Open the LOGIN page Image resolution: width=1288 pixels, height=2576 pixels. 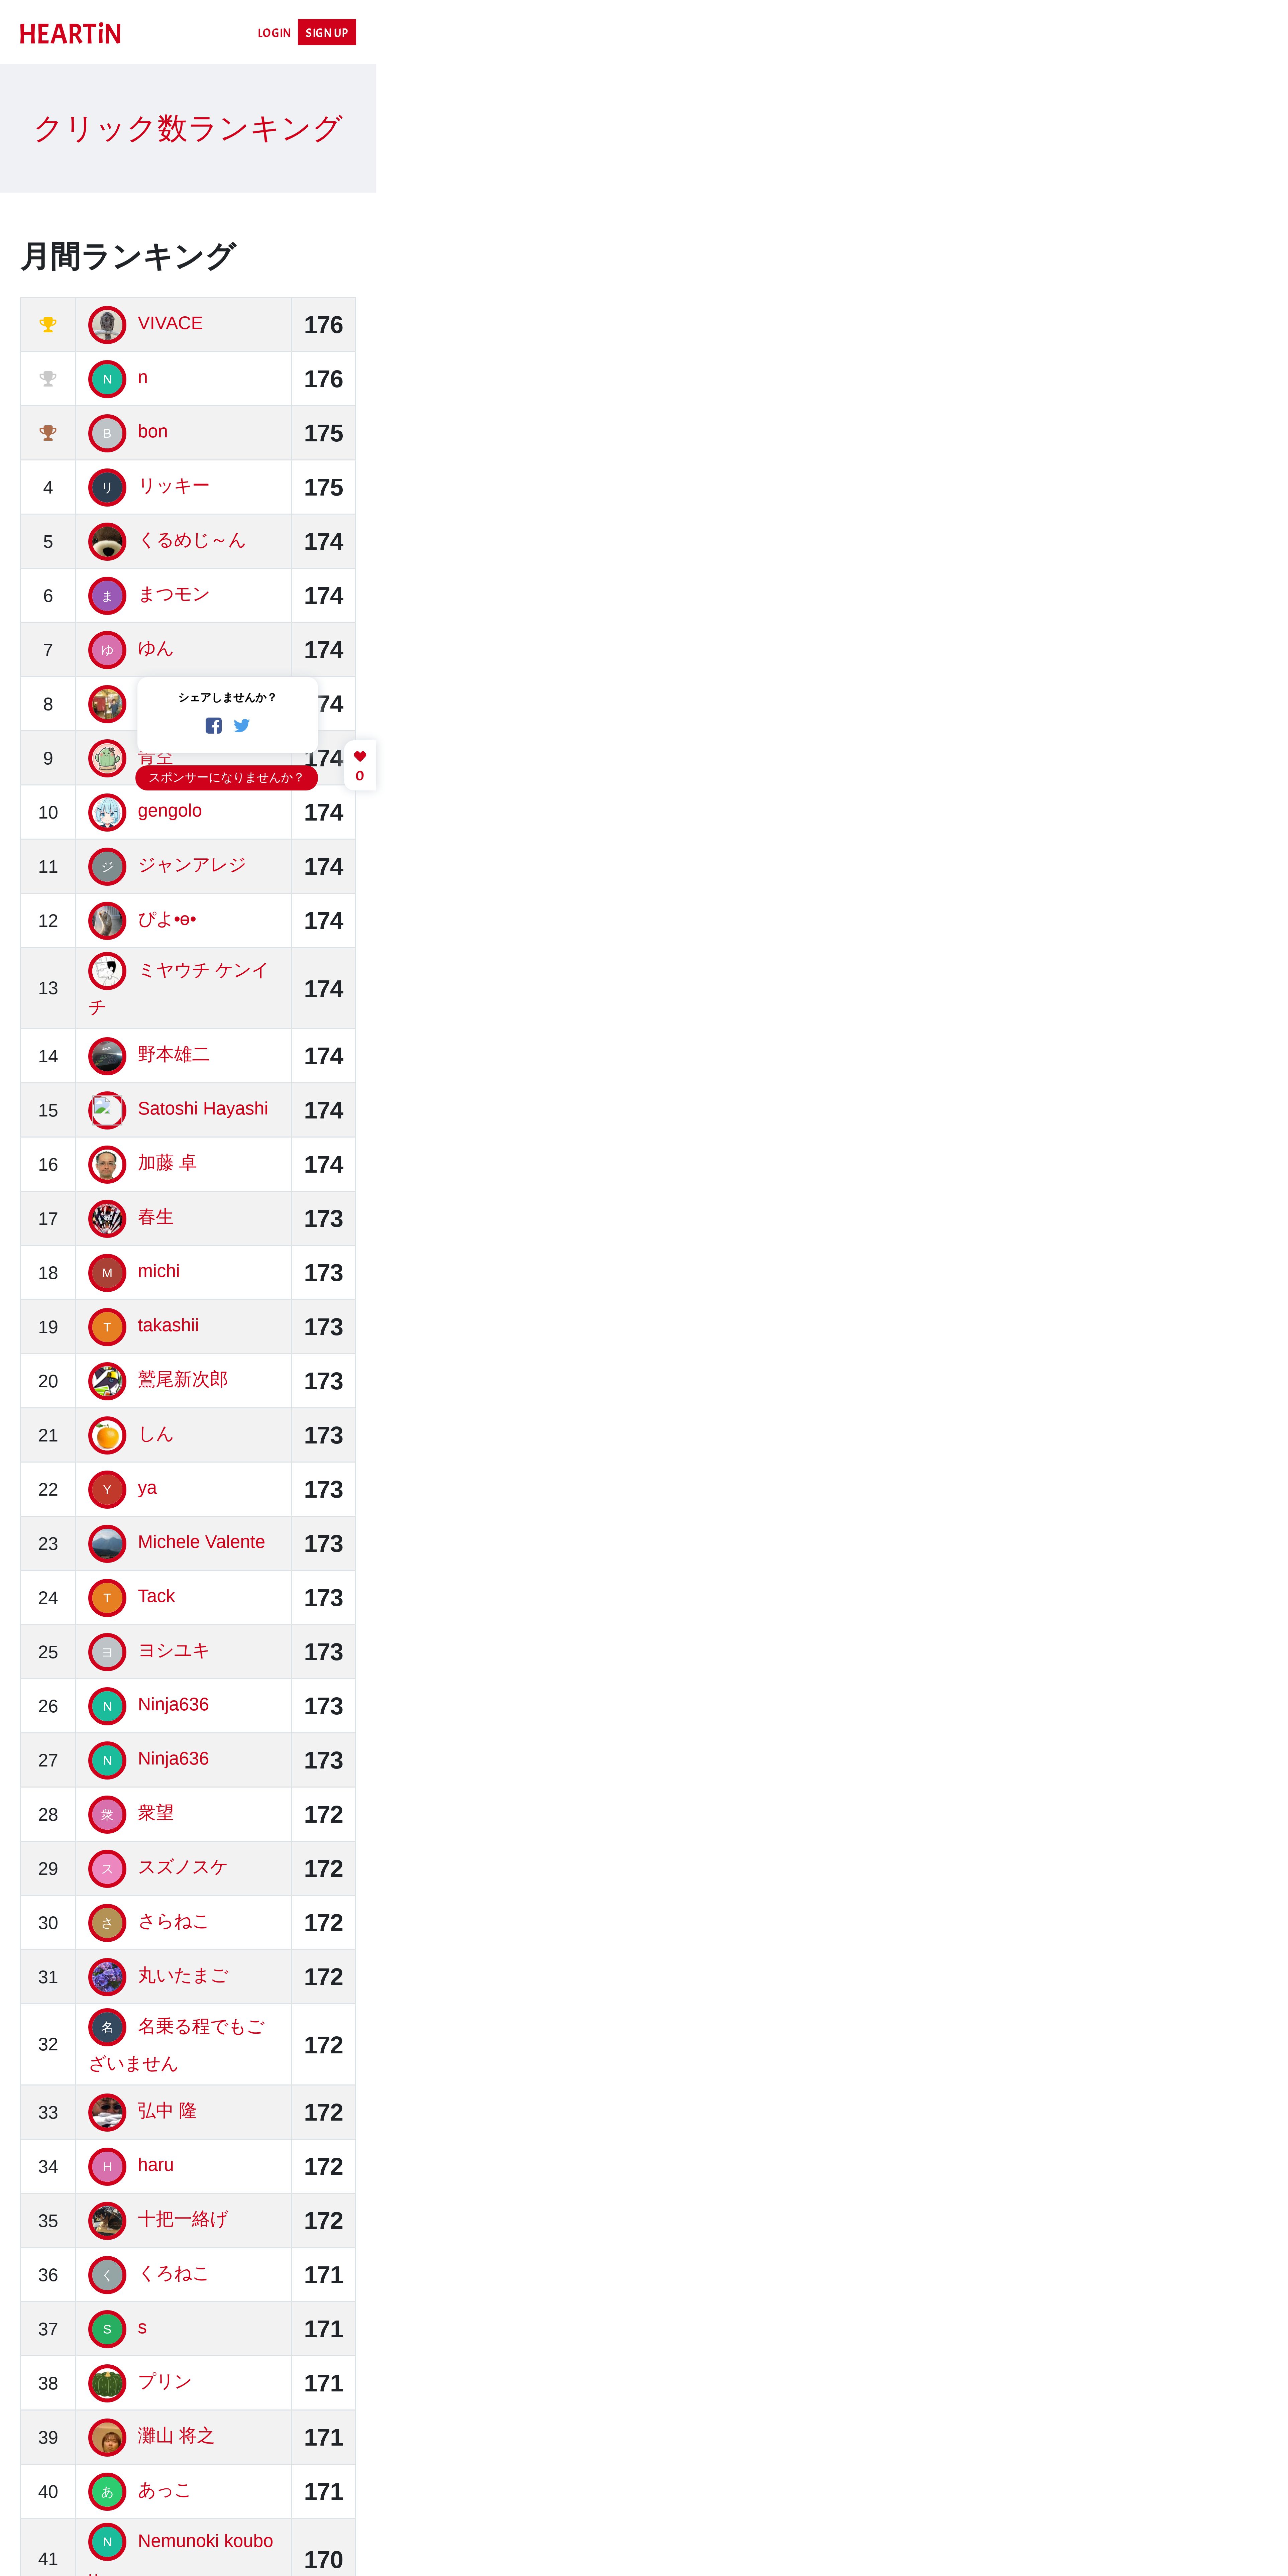(274, 33)
